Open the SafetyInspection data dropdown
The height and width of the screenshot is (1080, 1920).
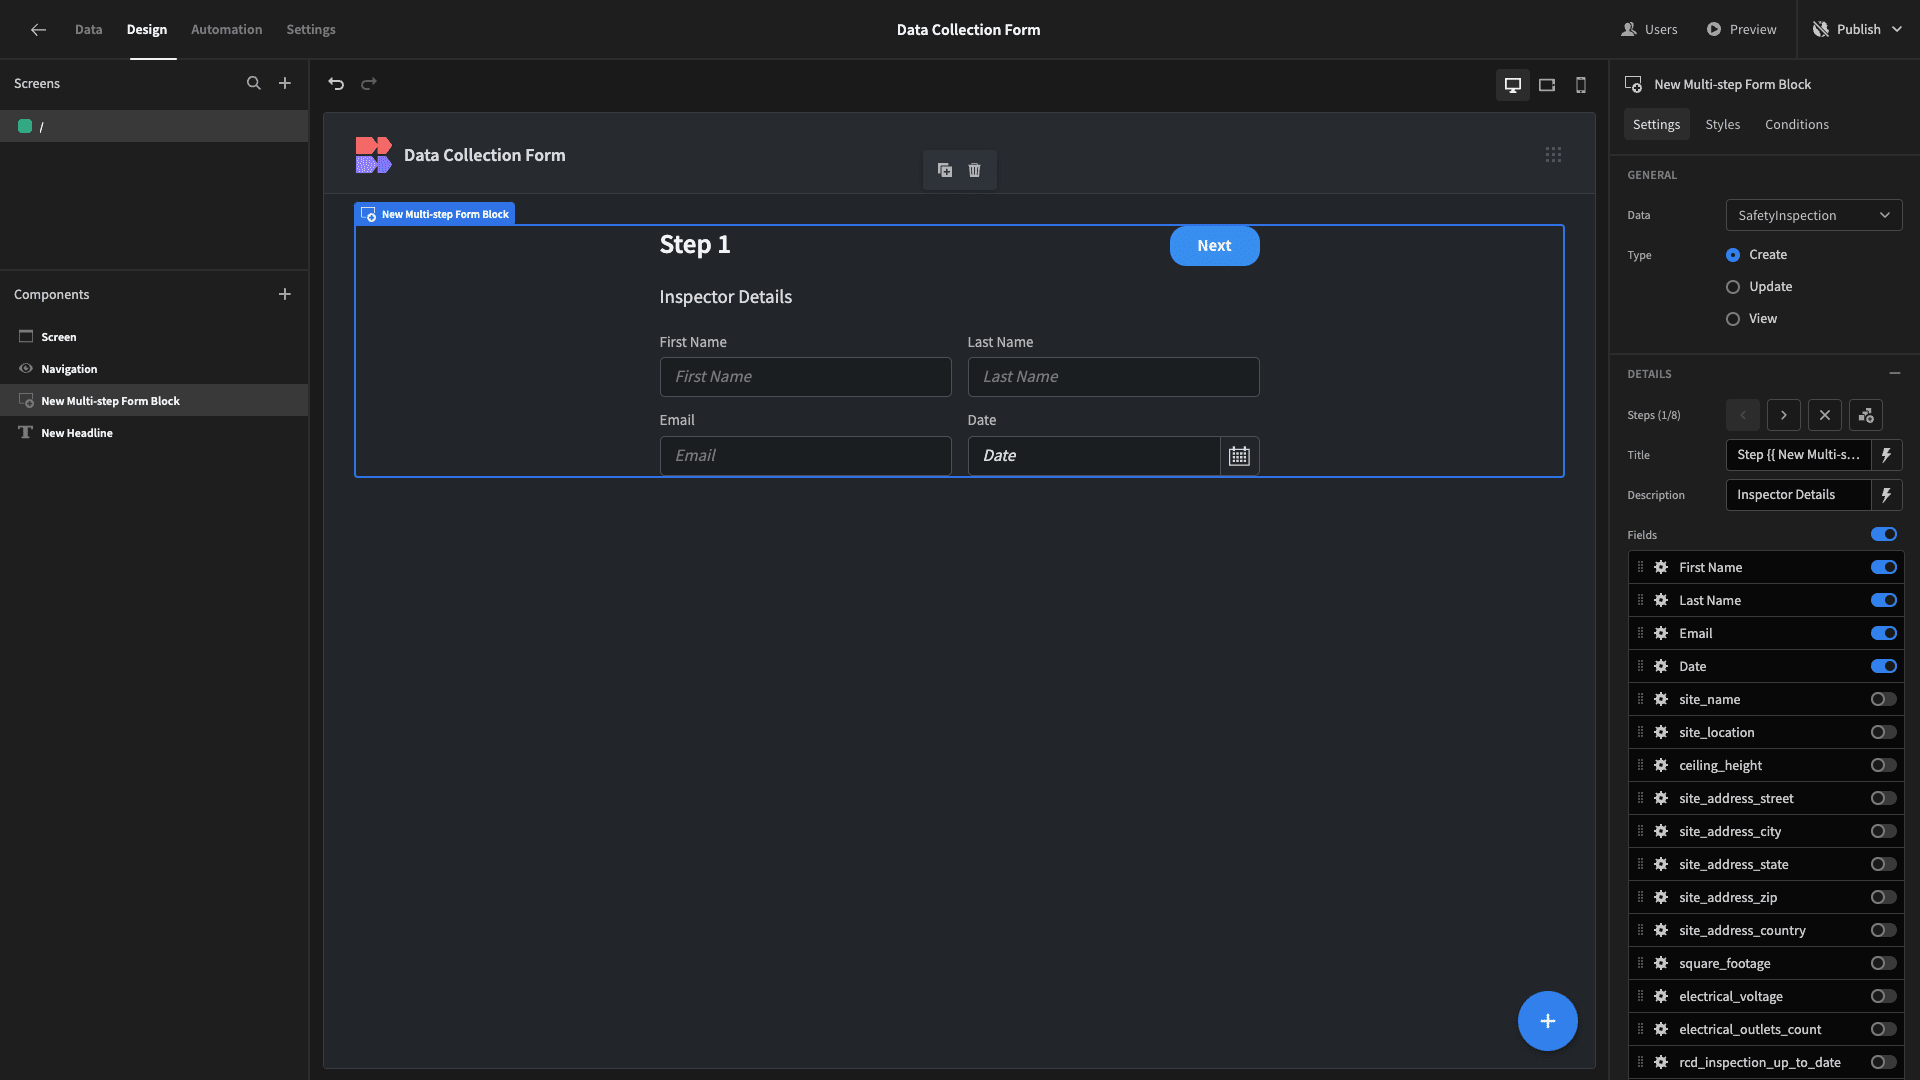pos(1813,215)
